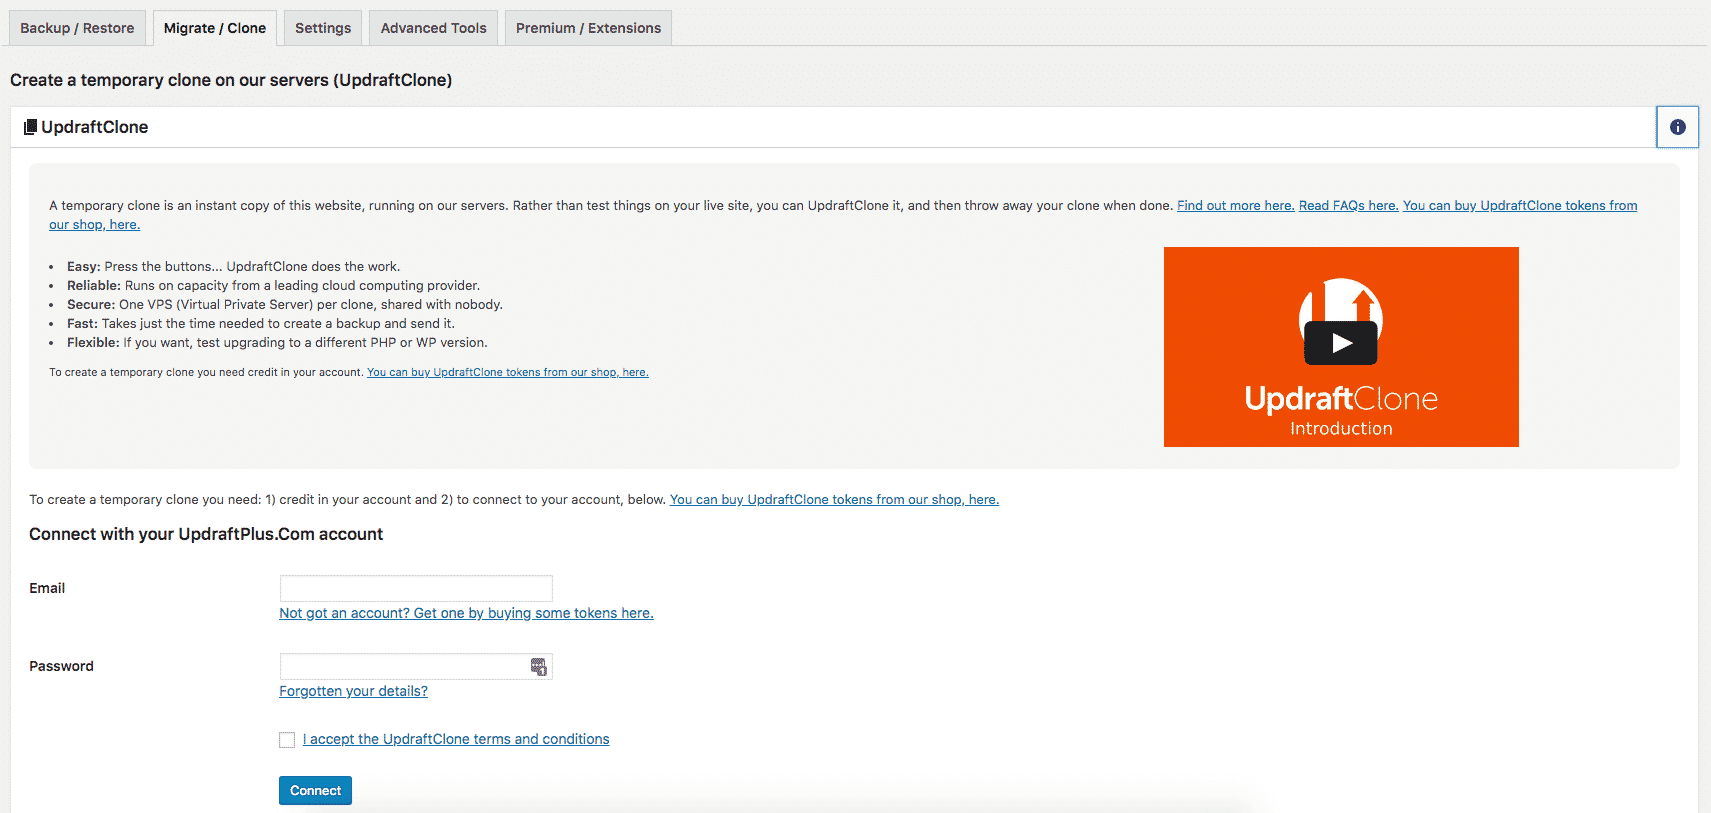Accept the UpdraftClone terms checkbox

pyautogui.click(x=287, y=740)
